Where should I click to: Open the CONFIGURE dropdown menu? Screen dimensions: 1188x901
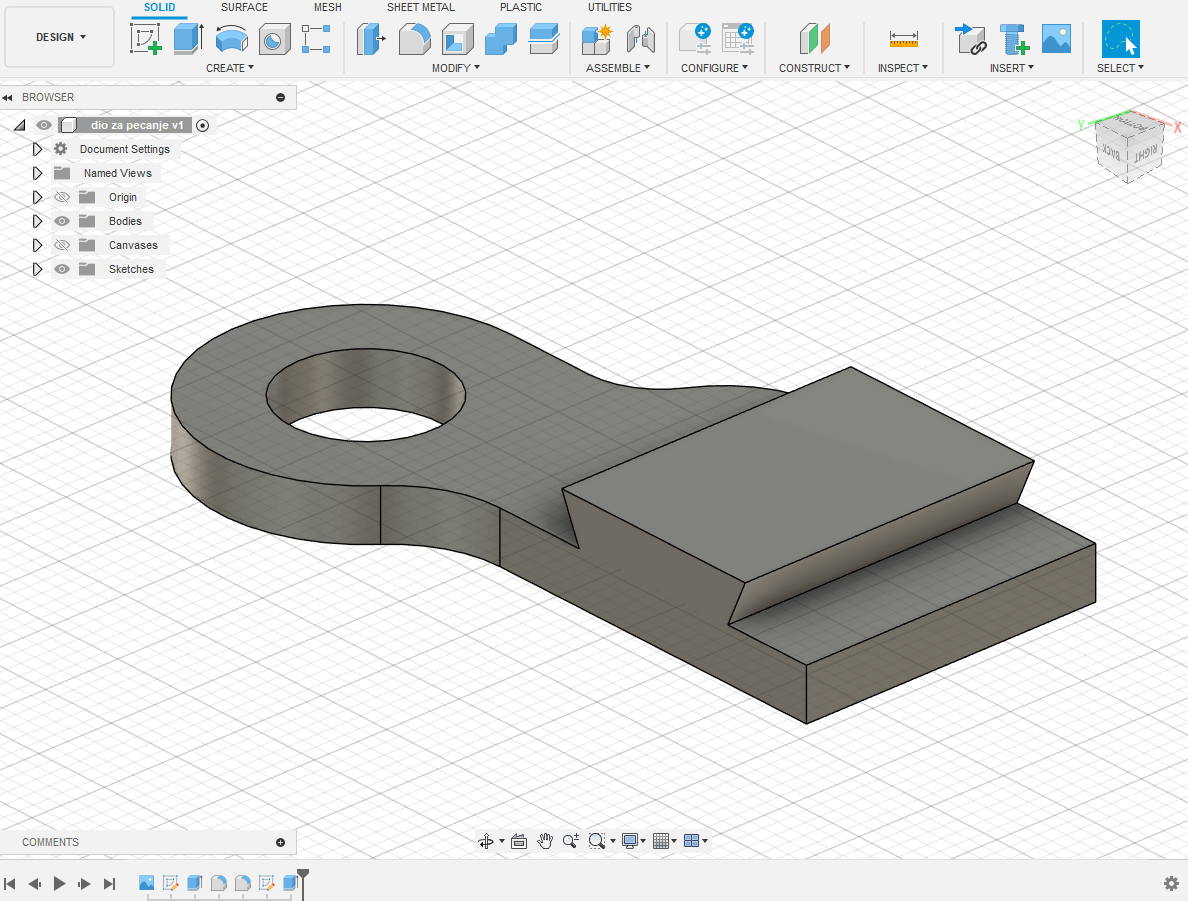pos(714,68)
